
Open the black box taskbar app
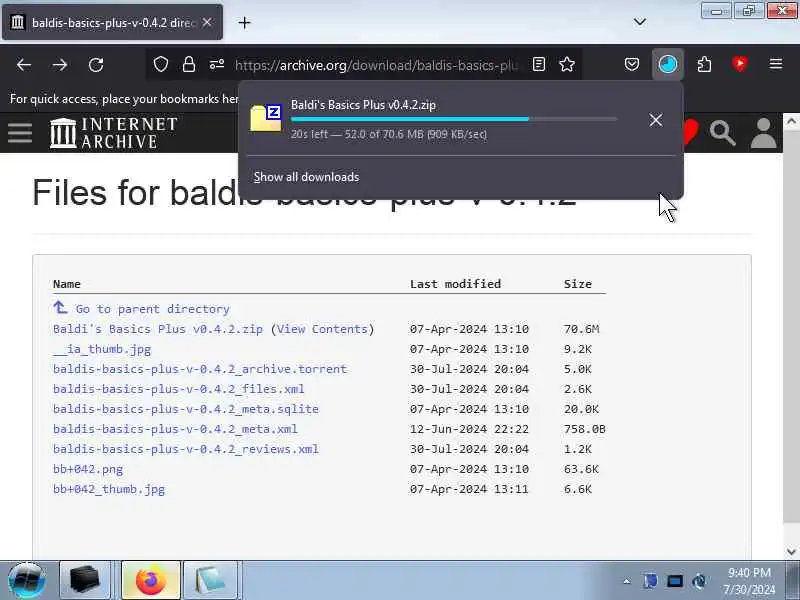[x=85, y=580]
